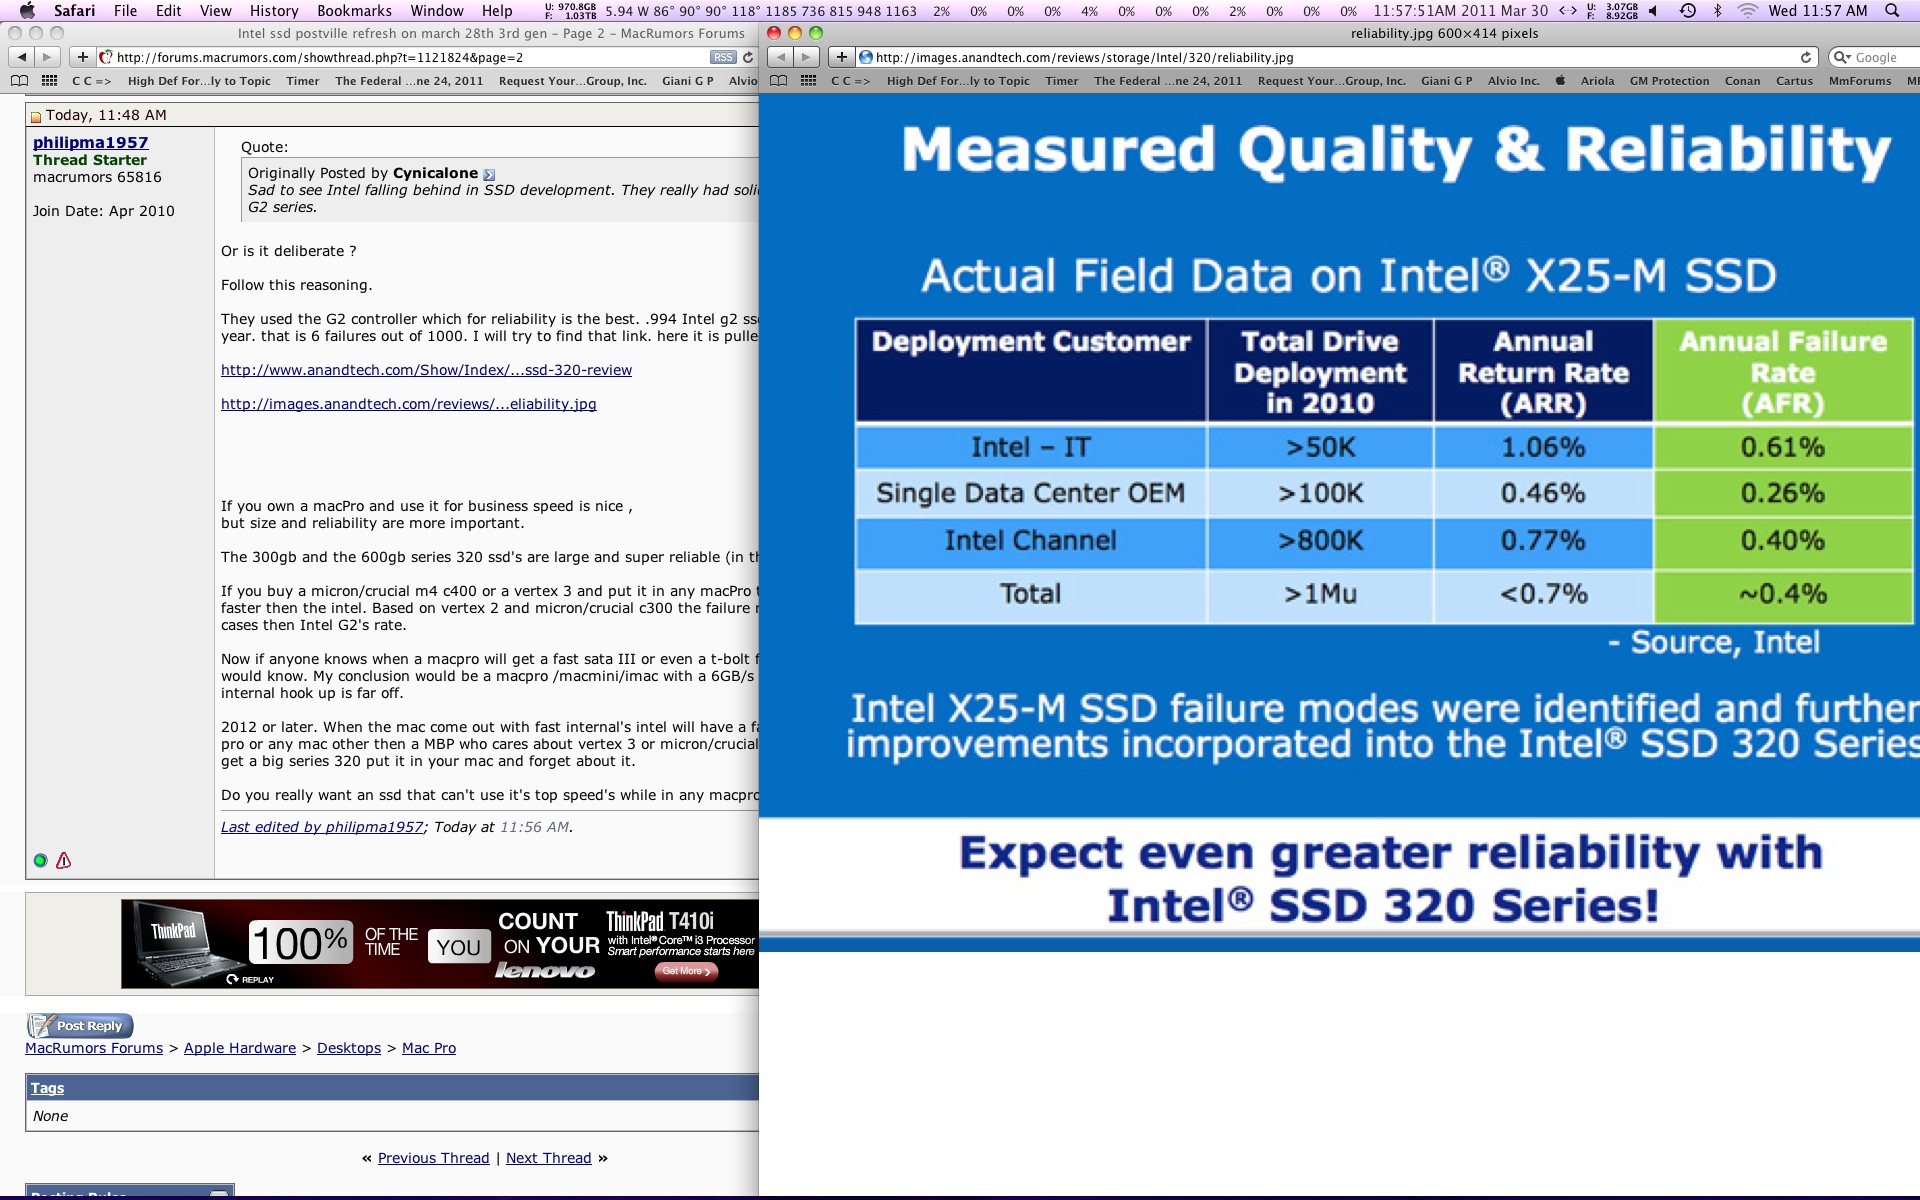
Task: Open the View menu
Action: [215, 10]
